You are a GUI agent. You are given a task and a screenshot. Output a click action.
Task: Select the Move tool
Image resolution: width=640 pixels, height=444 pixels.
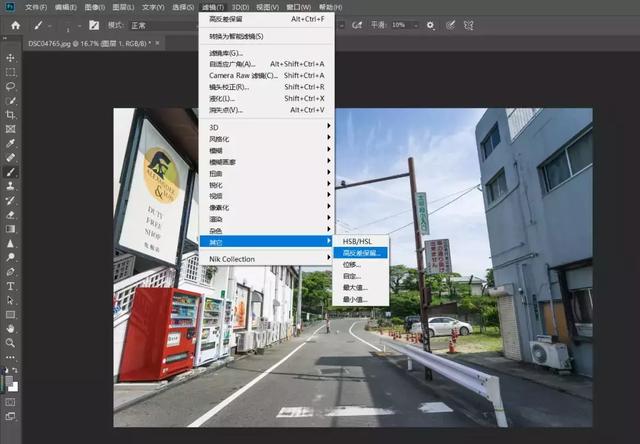(x=11, y=58)
